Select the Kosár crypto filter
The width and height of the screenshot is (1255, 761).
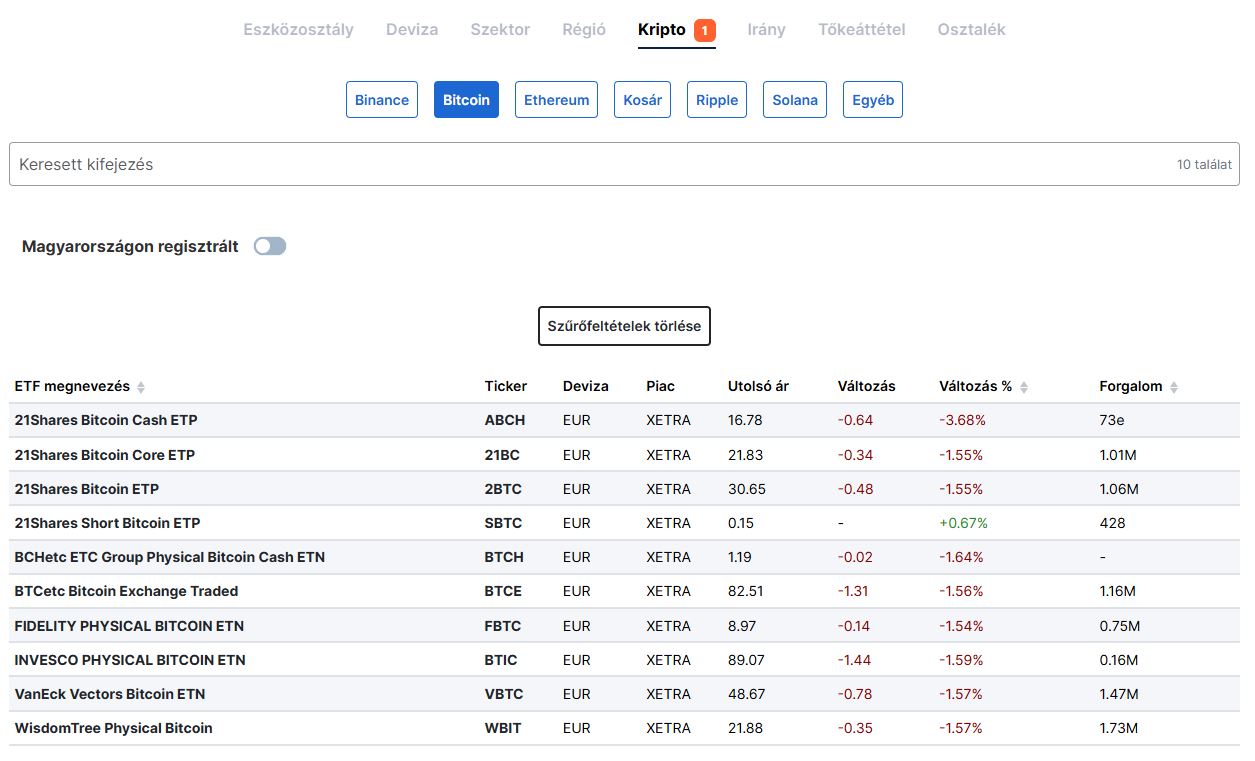(642, 100)
